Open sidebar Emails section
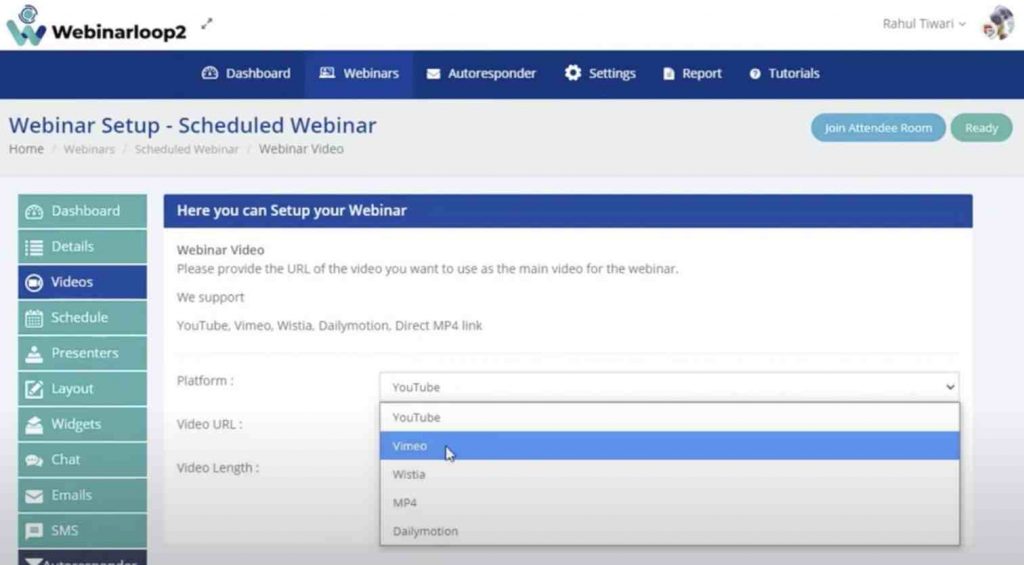This screenshot has width=1024, height=565. (x=82, y=495)
